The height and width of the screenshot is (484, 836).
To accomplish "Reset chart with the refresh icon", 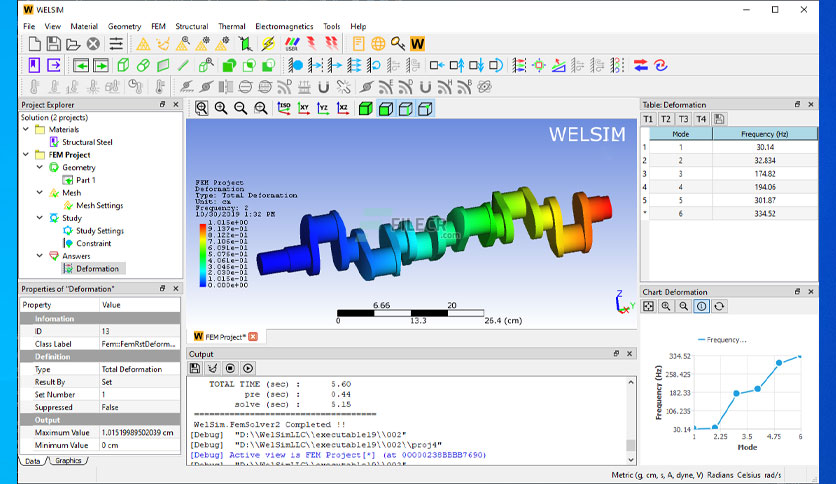I will point(719,306).
